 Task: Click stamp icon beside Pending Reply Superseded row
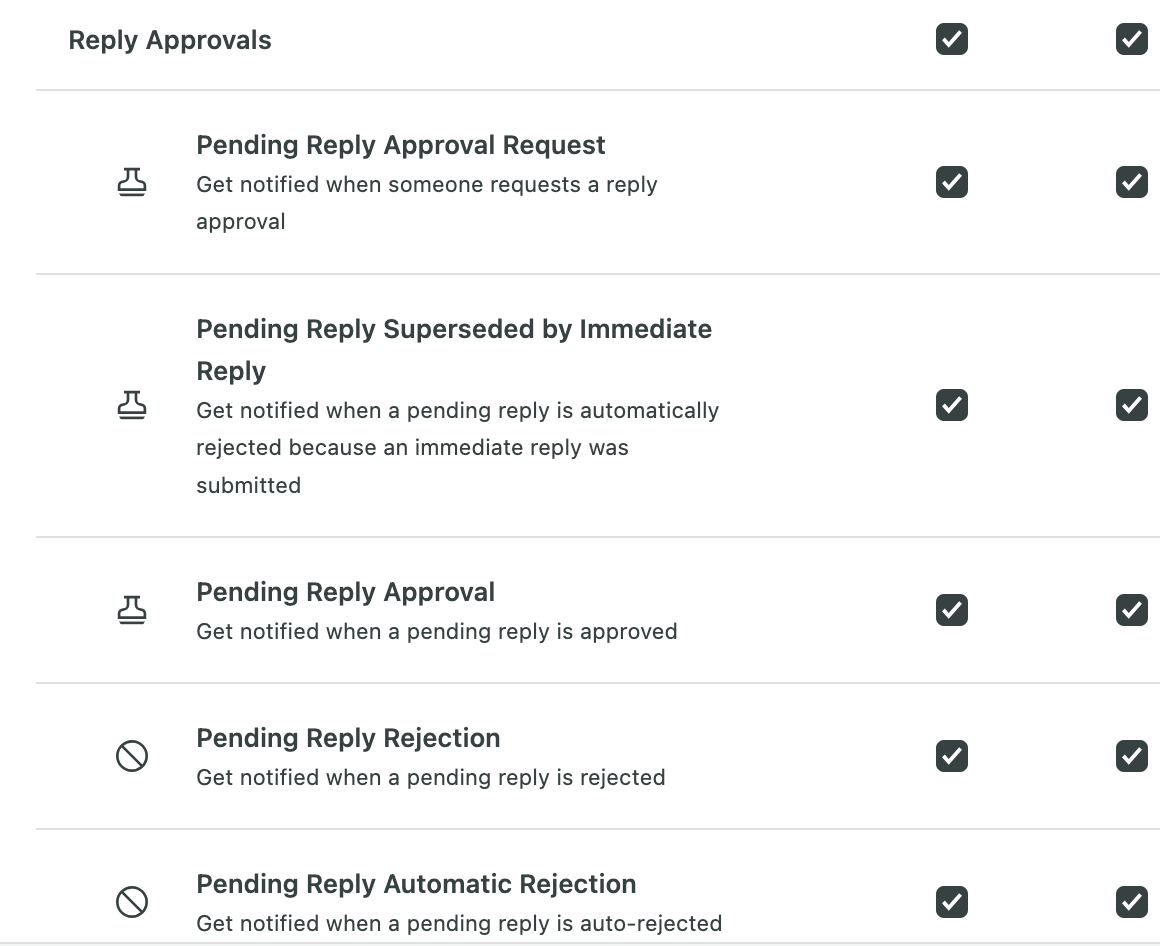132,405
